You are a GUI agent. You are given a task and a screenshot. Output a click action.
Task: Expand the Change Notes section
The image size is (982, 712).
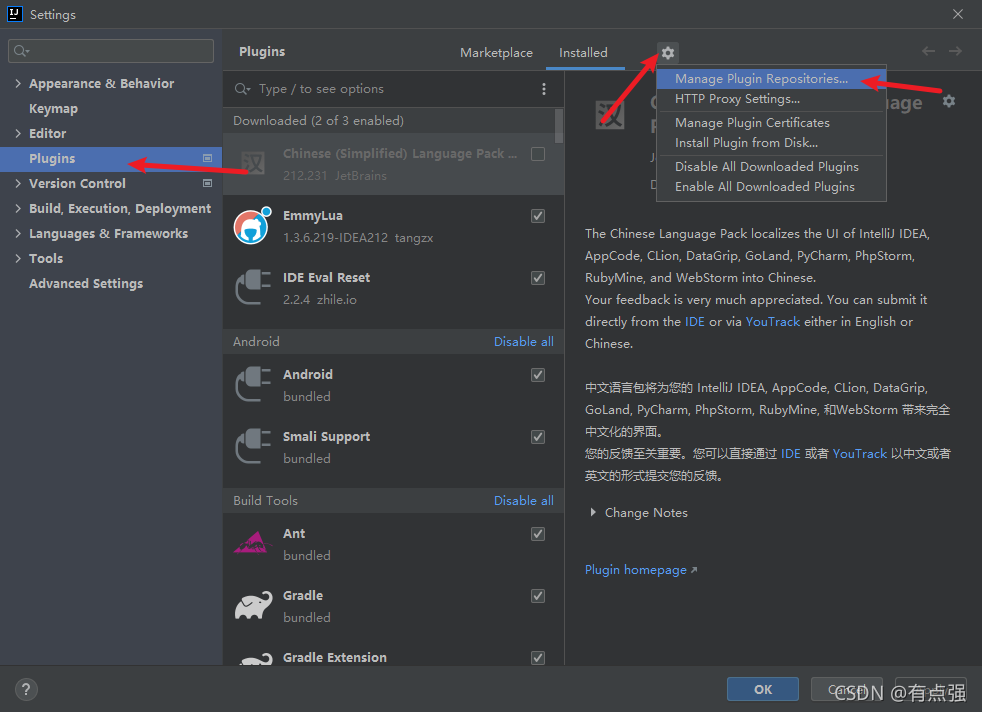tap(592, 513)
